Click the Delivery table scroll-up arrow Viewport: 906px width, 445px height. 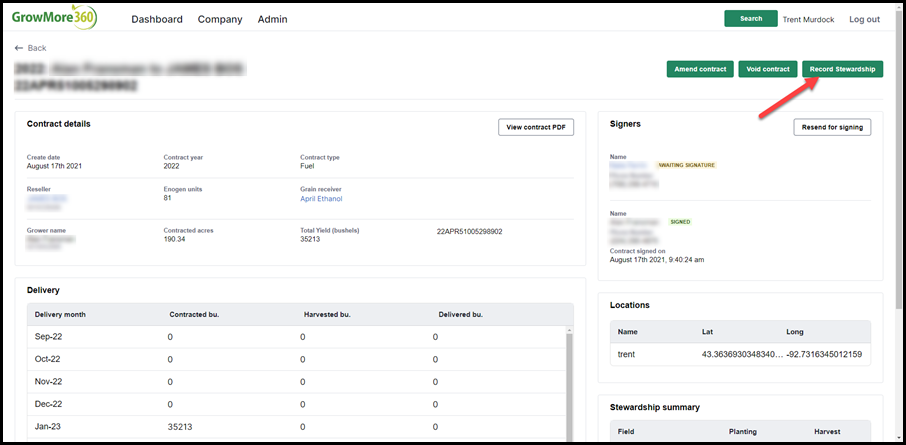tap(569, 331)
